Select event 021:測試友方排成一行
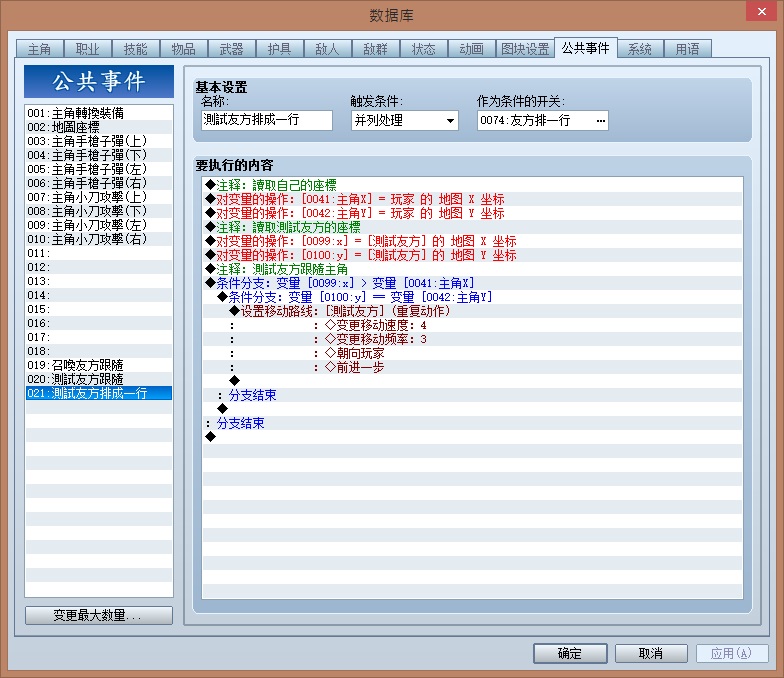This screenshot has width=784, height=678. pos(99,393)
